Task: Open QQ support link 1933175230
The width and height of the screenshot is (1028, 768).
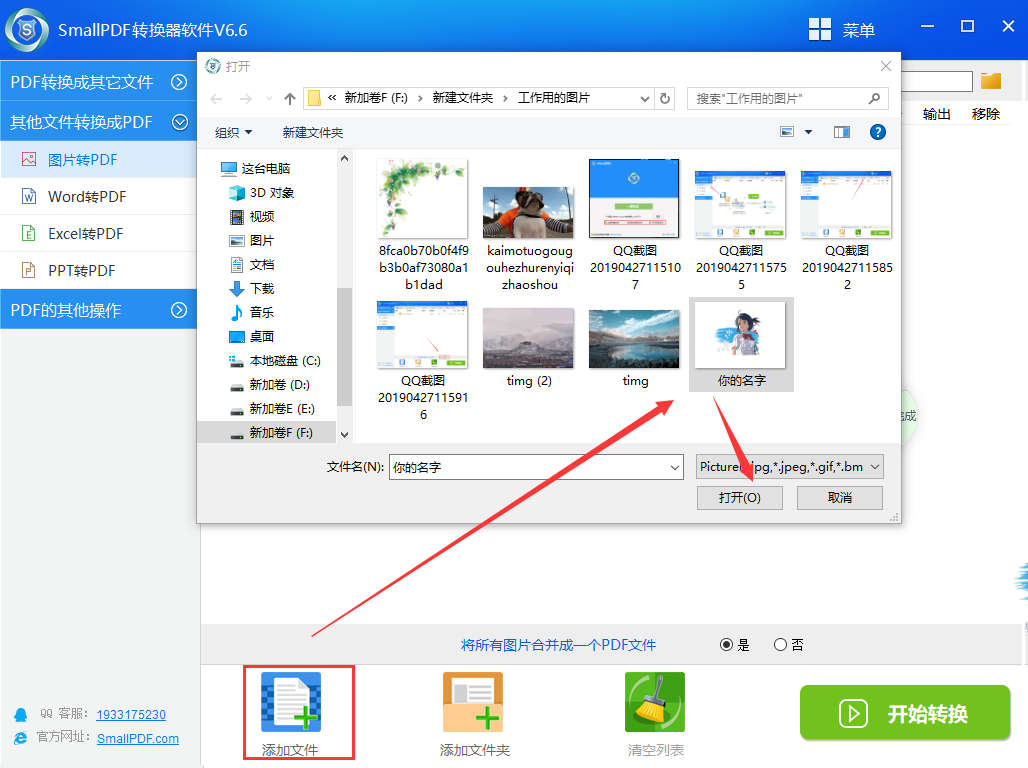Action: (131, 714)
